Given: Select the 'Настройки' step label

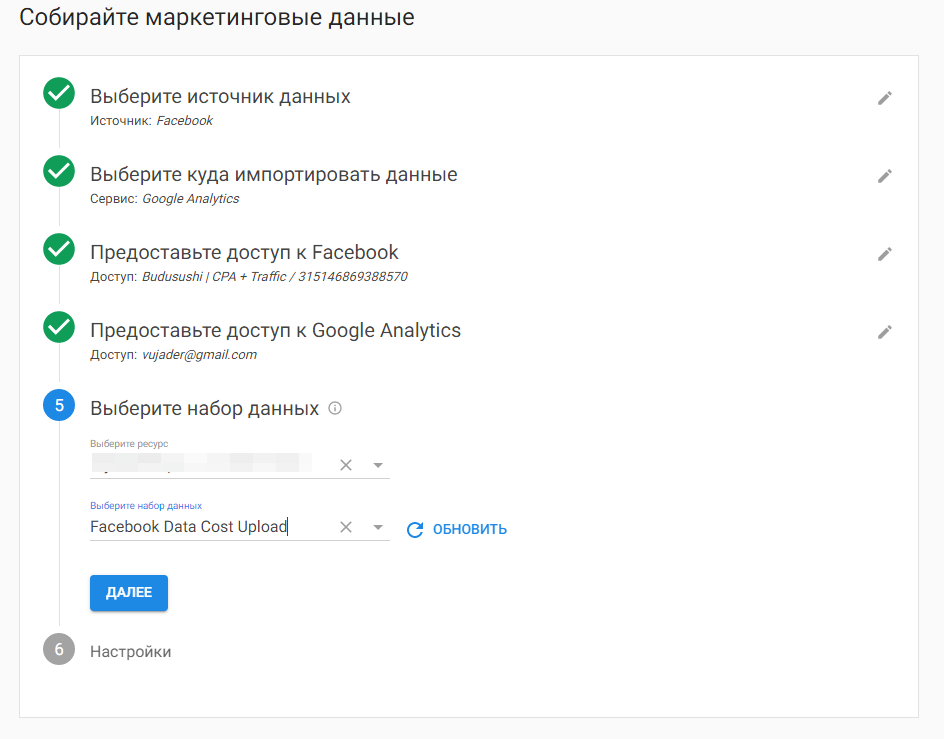Looking at the screenshot, I should click(131, 651).
